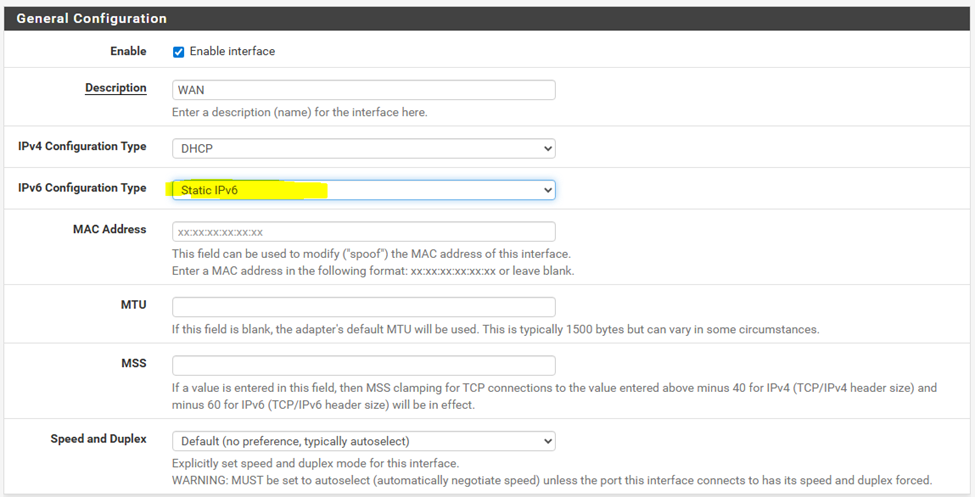
Task: Click the MSS field label
Action: point(134,363)
